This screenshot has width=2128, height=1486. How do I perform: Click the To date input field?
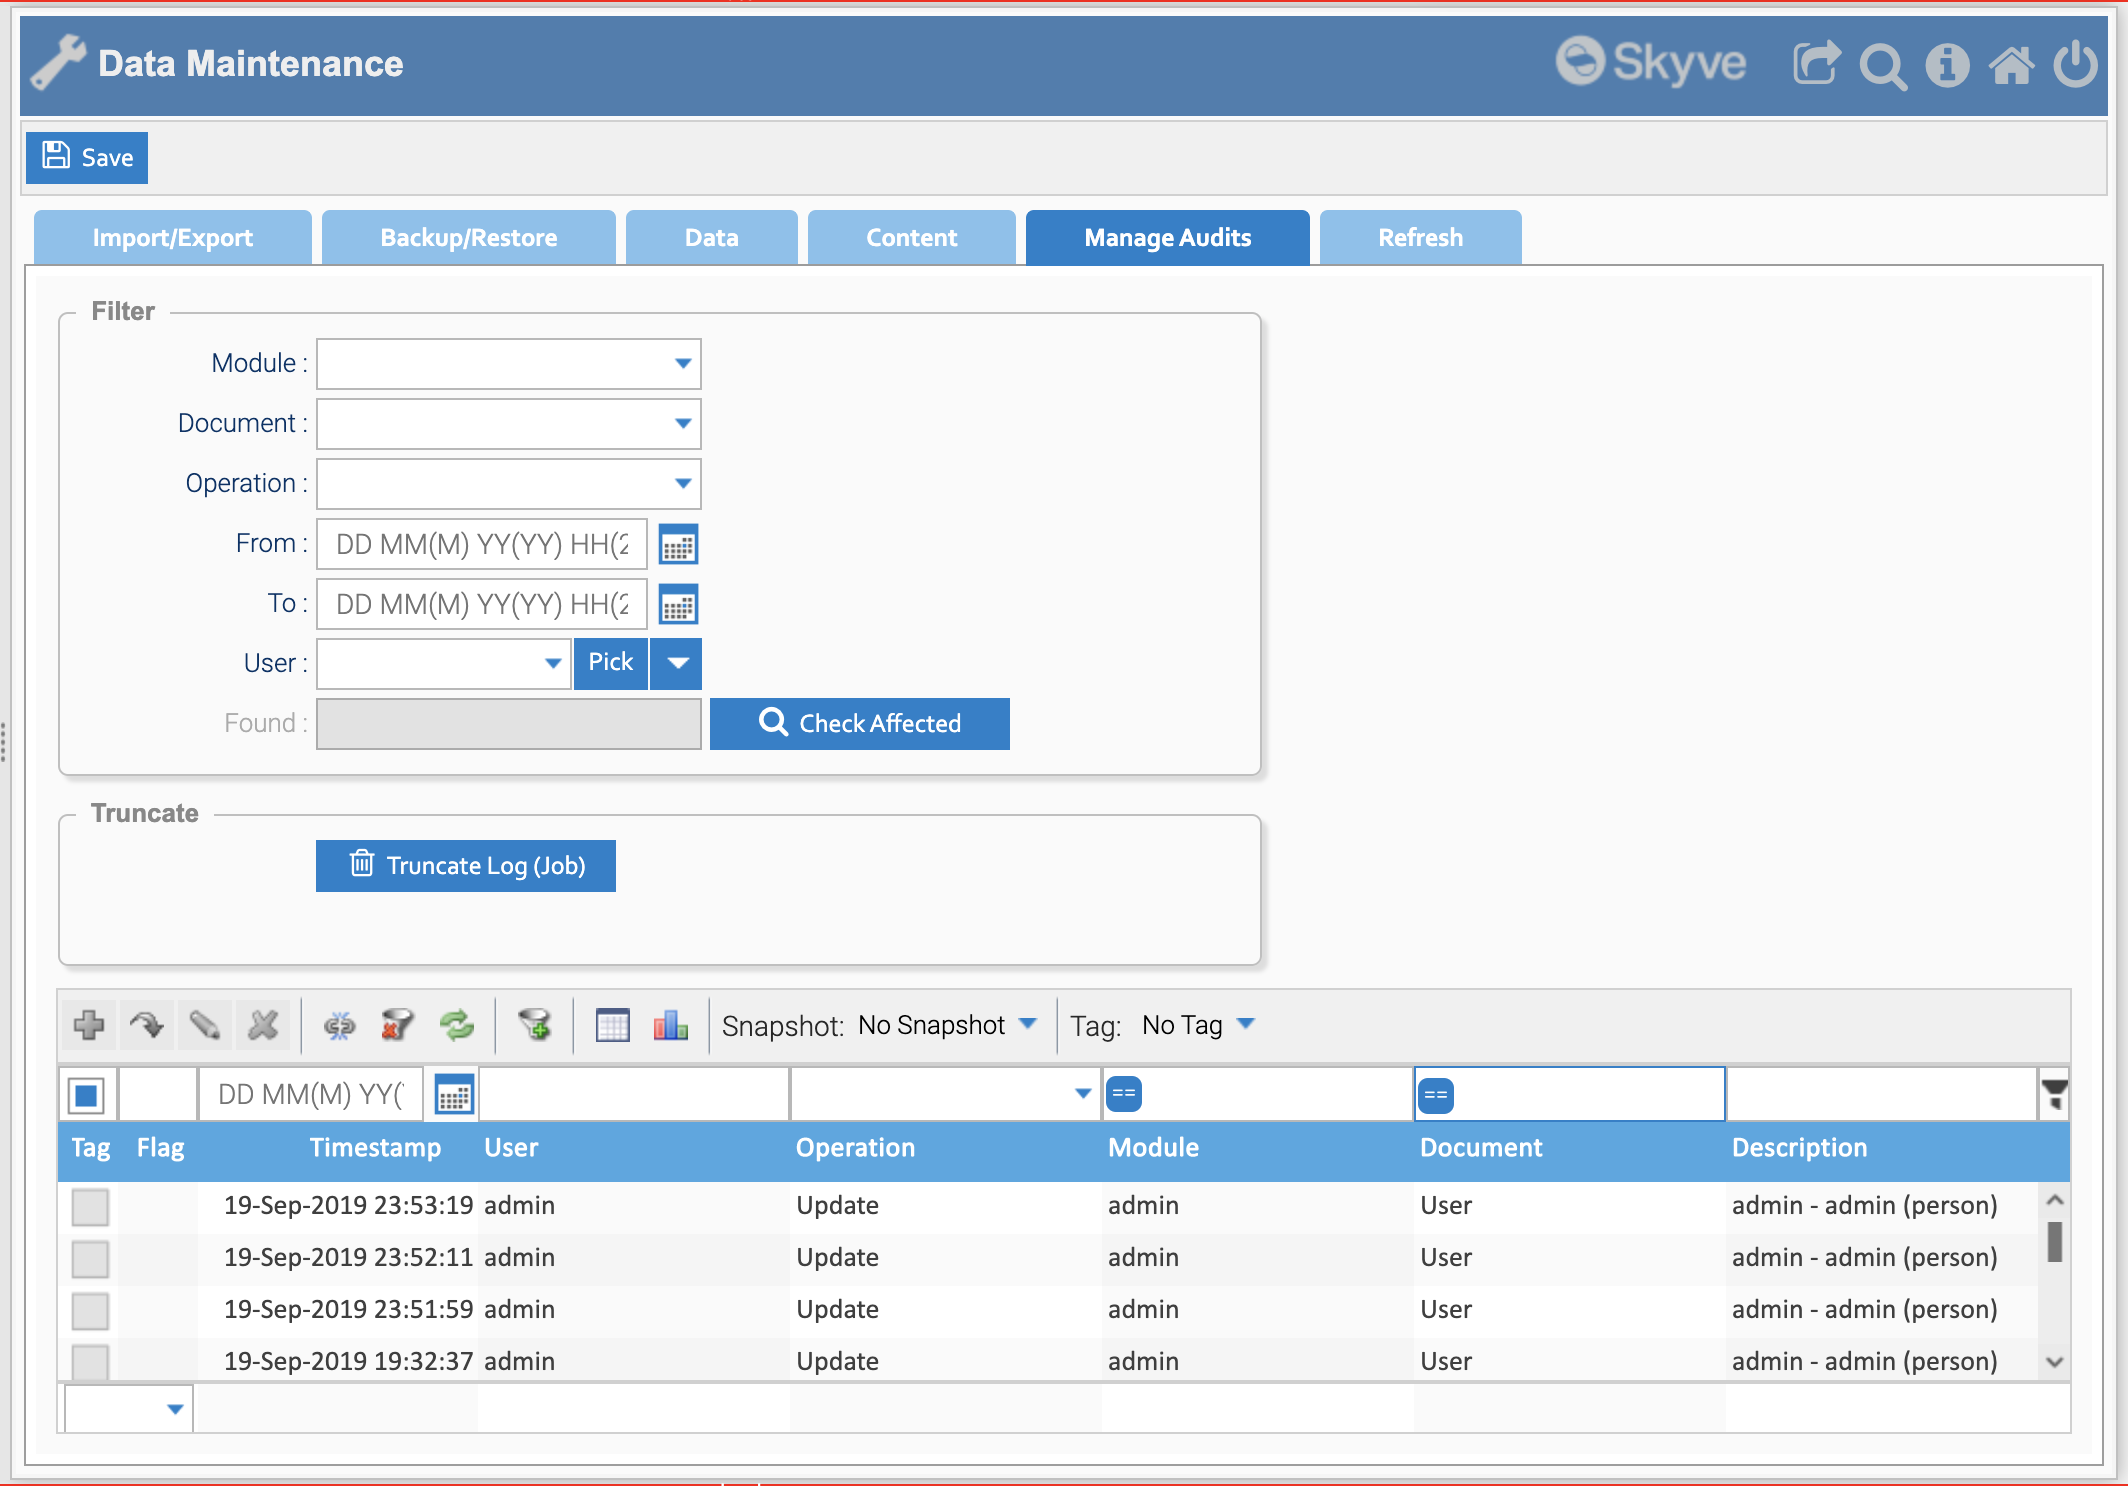(482, 604)
